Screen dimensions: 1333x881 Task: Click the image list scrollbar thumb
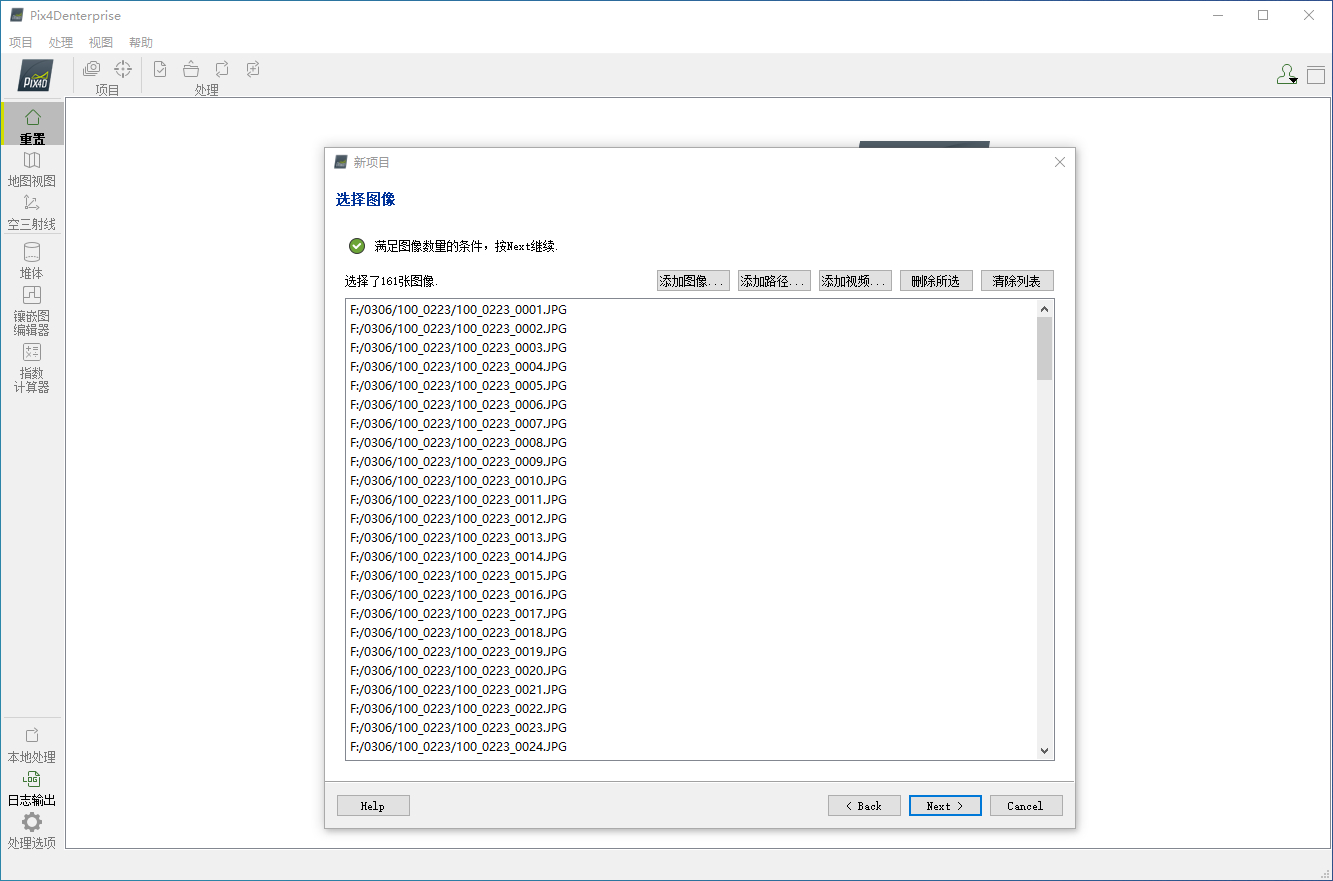click(1044, 349)
